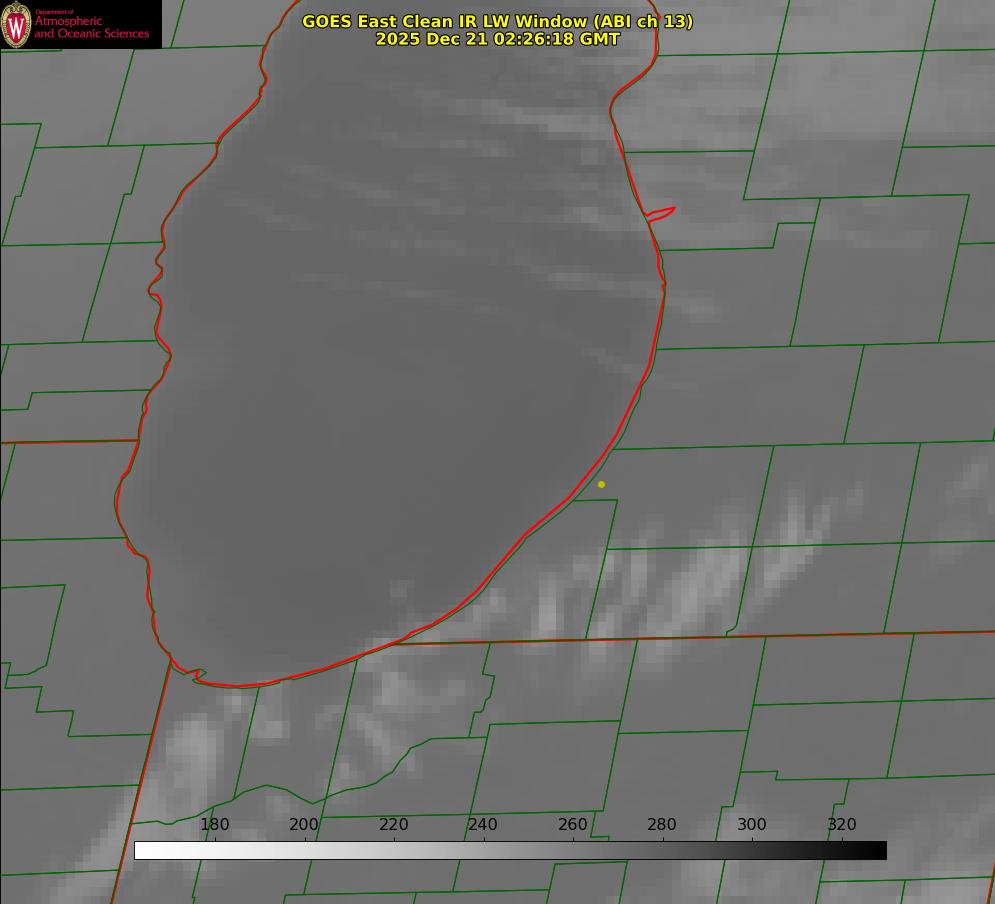This screenshot has width=995, height=904.
Task: Click the 220 colorbar temperature label
Action: [394, 825]
